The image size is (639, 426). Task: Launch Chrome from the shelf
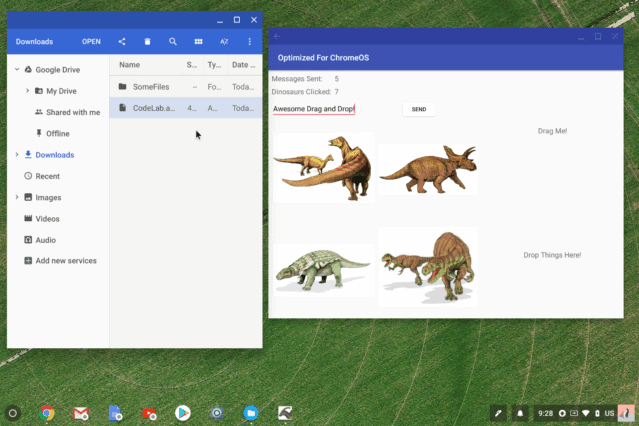[x=47, y=412]
